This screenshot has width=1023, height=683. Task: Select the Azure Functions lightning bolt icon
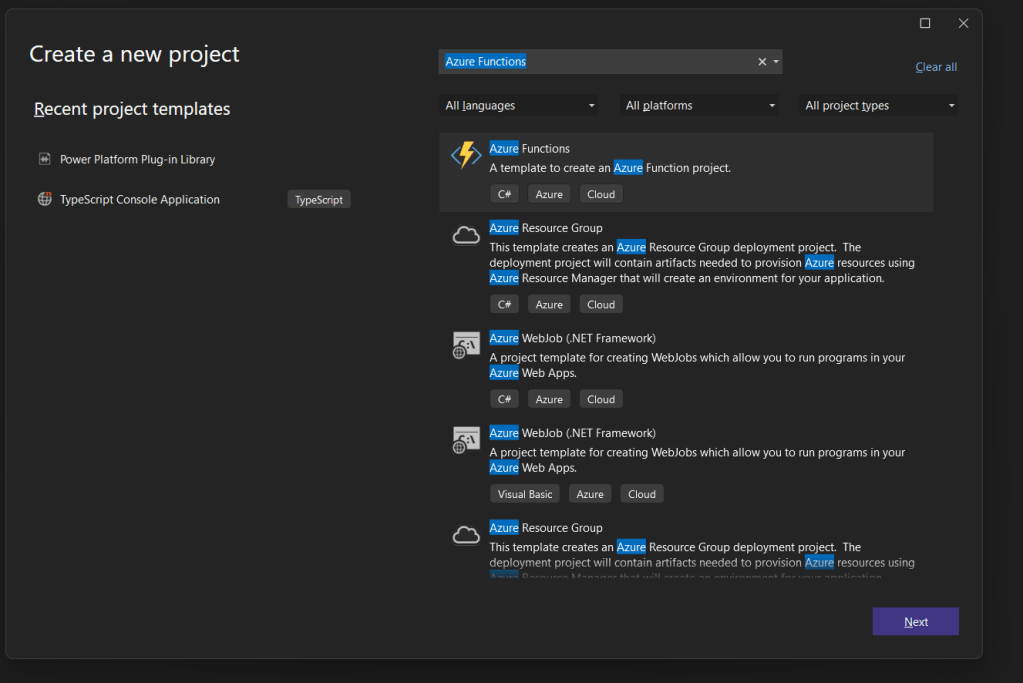465,155
